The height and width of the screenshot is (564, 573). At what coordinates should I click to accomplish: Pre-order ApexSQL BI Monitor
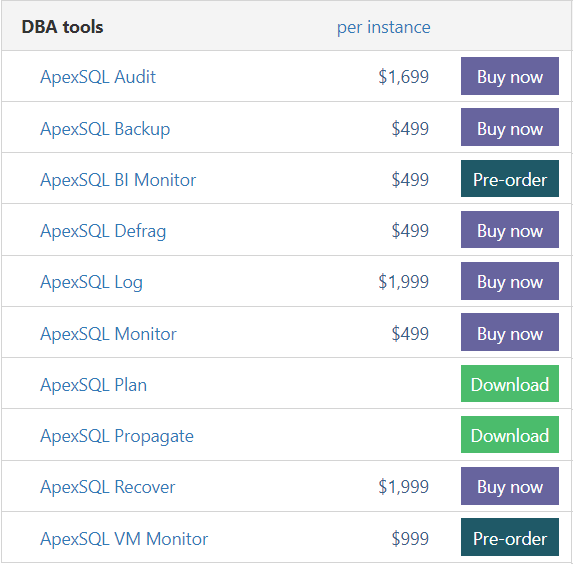click(x=510, y=178)
